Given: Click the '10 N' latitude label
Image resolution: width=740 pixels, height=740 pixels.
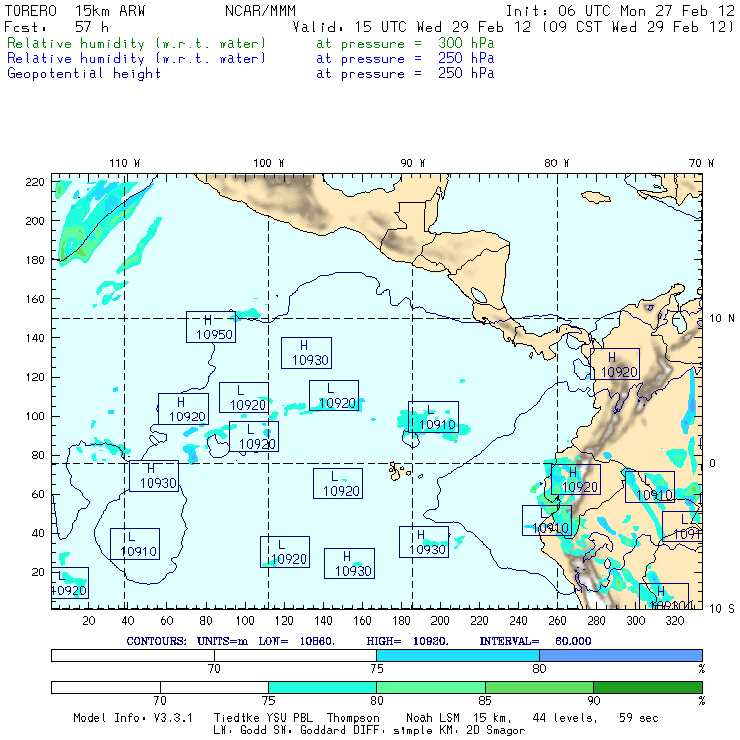Looking at the screenshot, I should pyautogui.click(x=722, y=319).
